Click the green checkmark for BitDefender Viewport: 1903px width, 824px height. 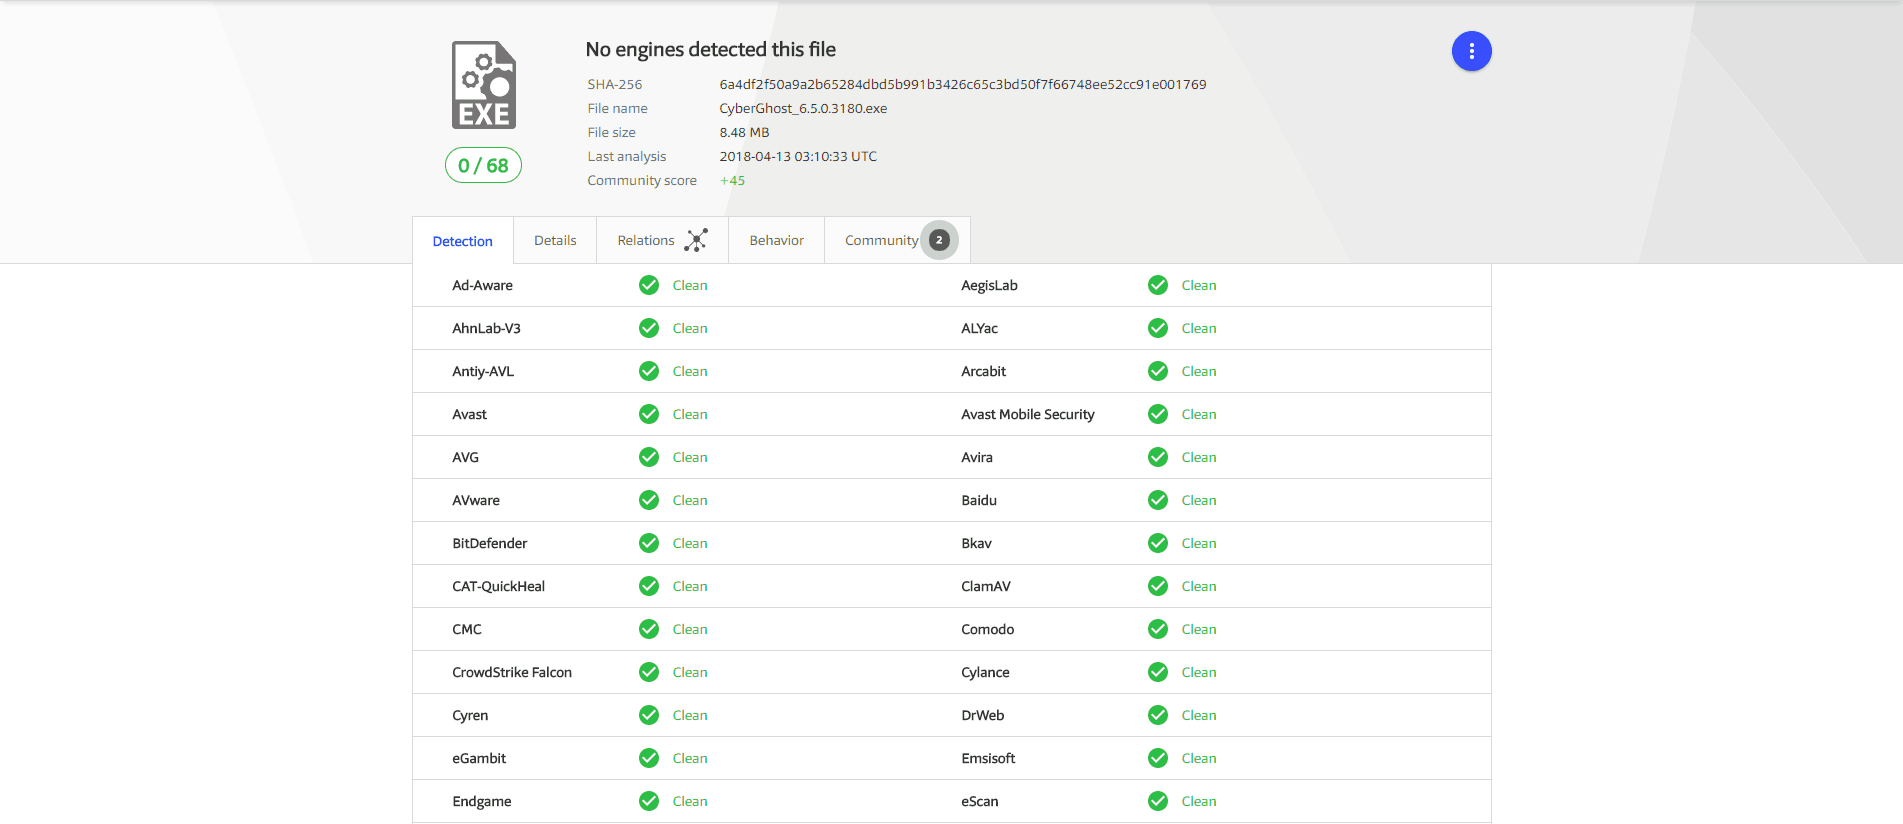[x=649, y=543]
